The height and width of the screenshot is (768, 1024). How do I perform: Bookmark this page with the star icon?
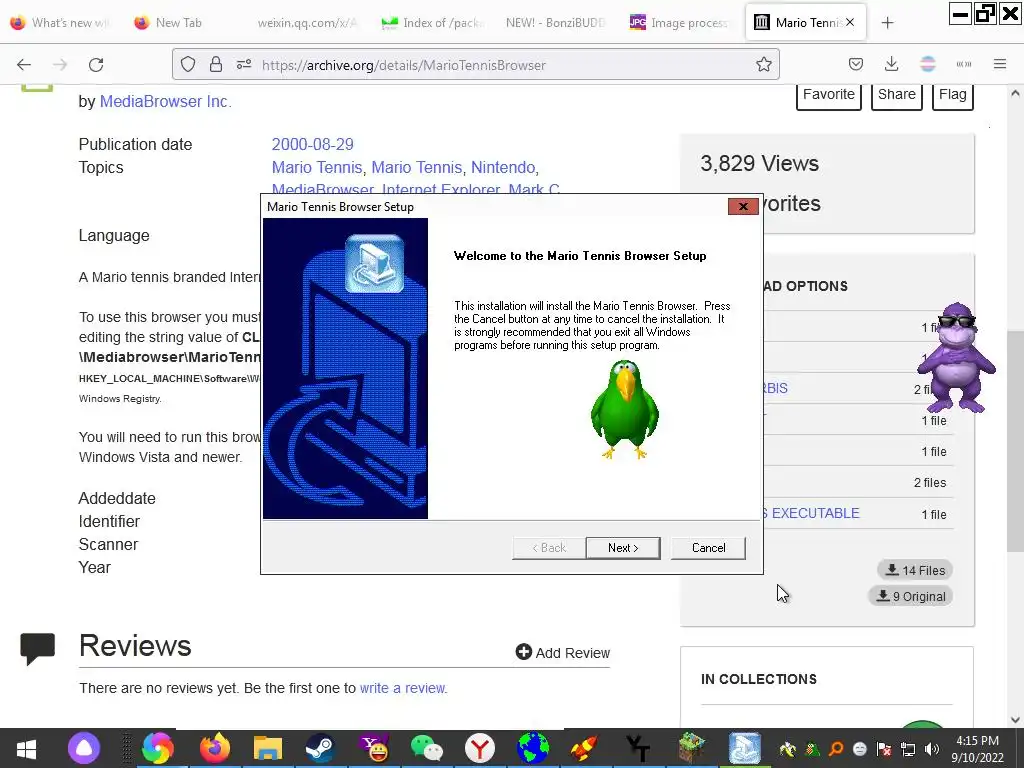click(x=763, y=65)
